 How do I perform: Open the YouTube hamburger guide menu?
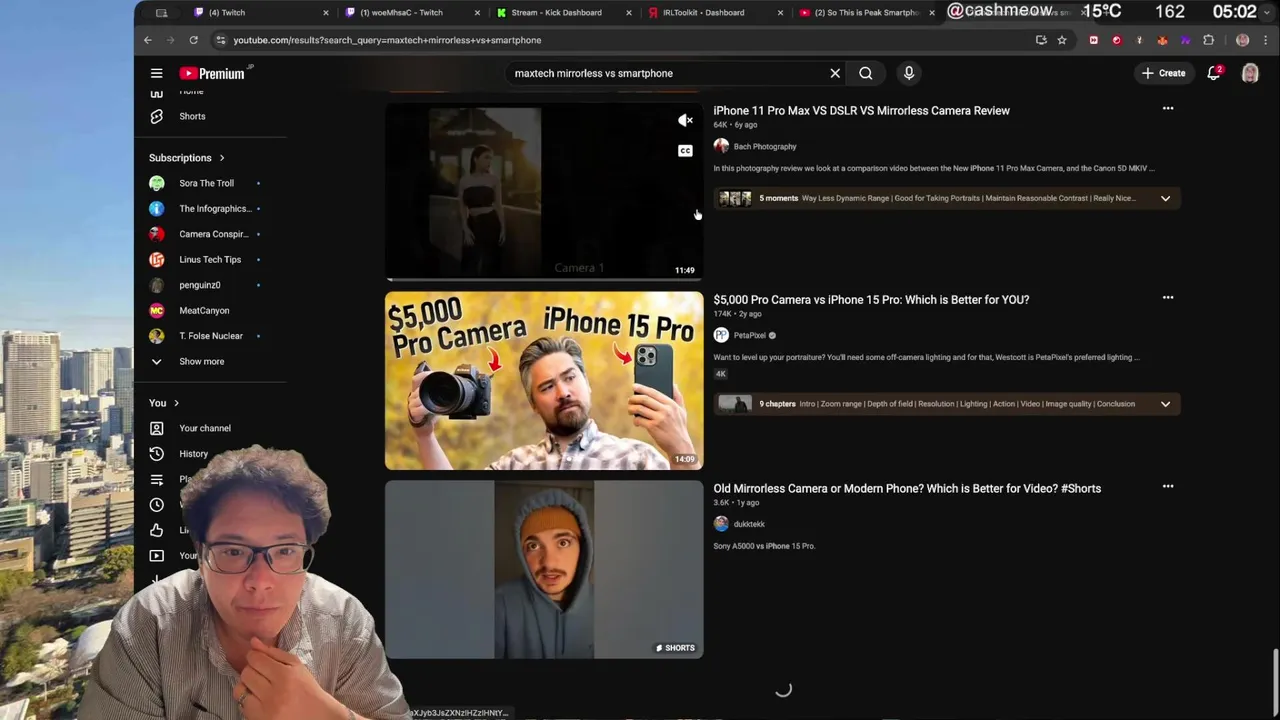click(156, 73)
